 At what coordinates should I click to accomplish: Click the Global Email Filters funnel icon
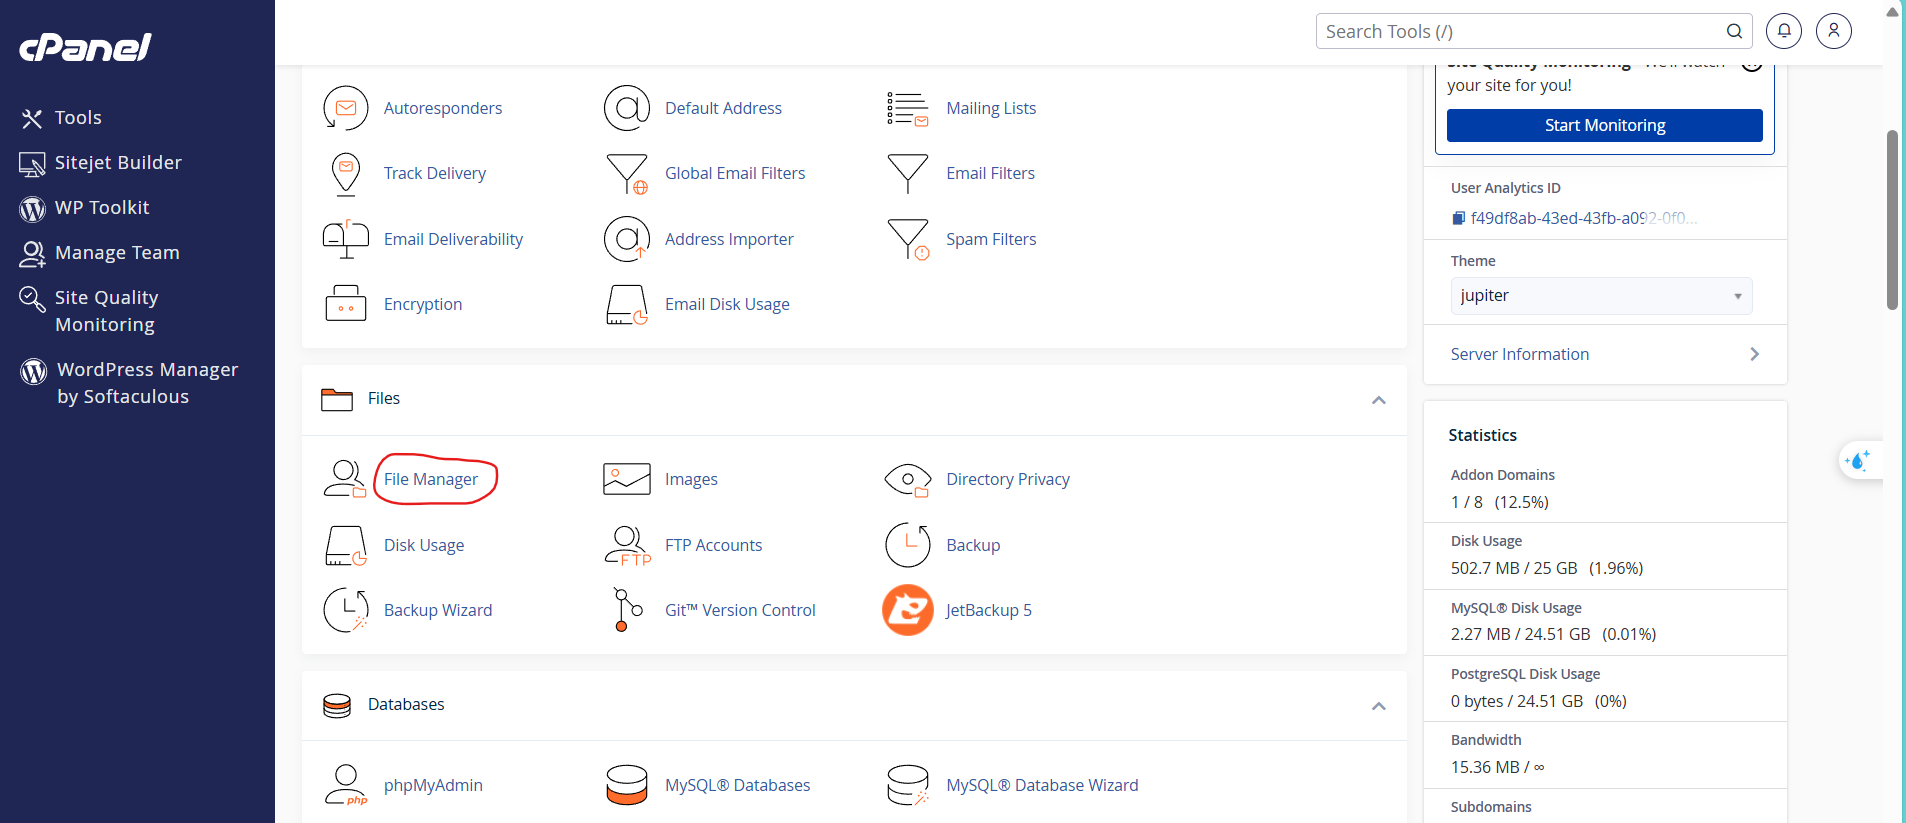tap(627, 174)
